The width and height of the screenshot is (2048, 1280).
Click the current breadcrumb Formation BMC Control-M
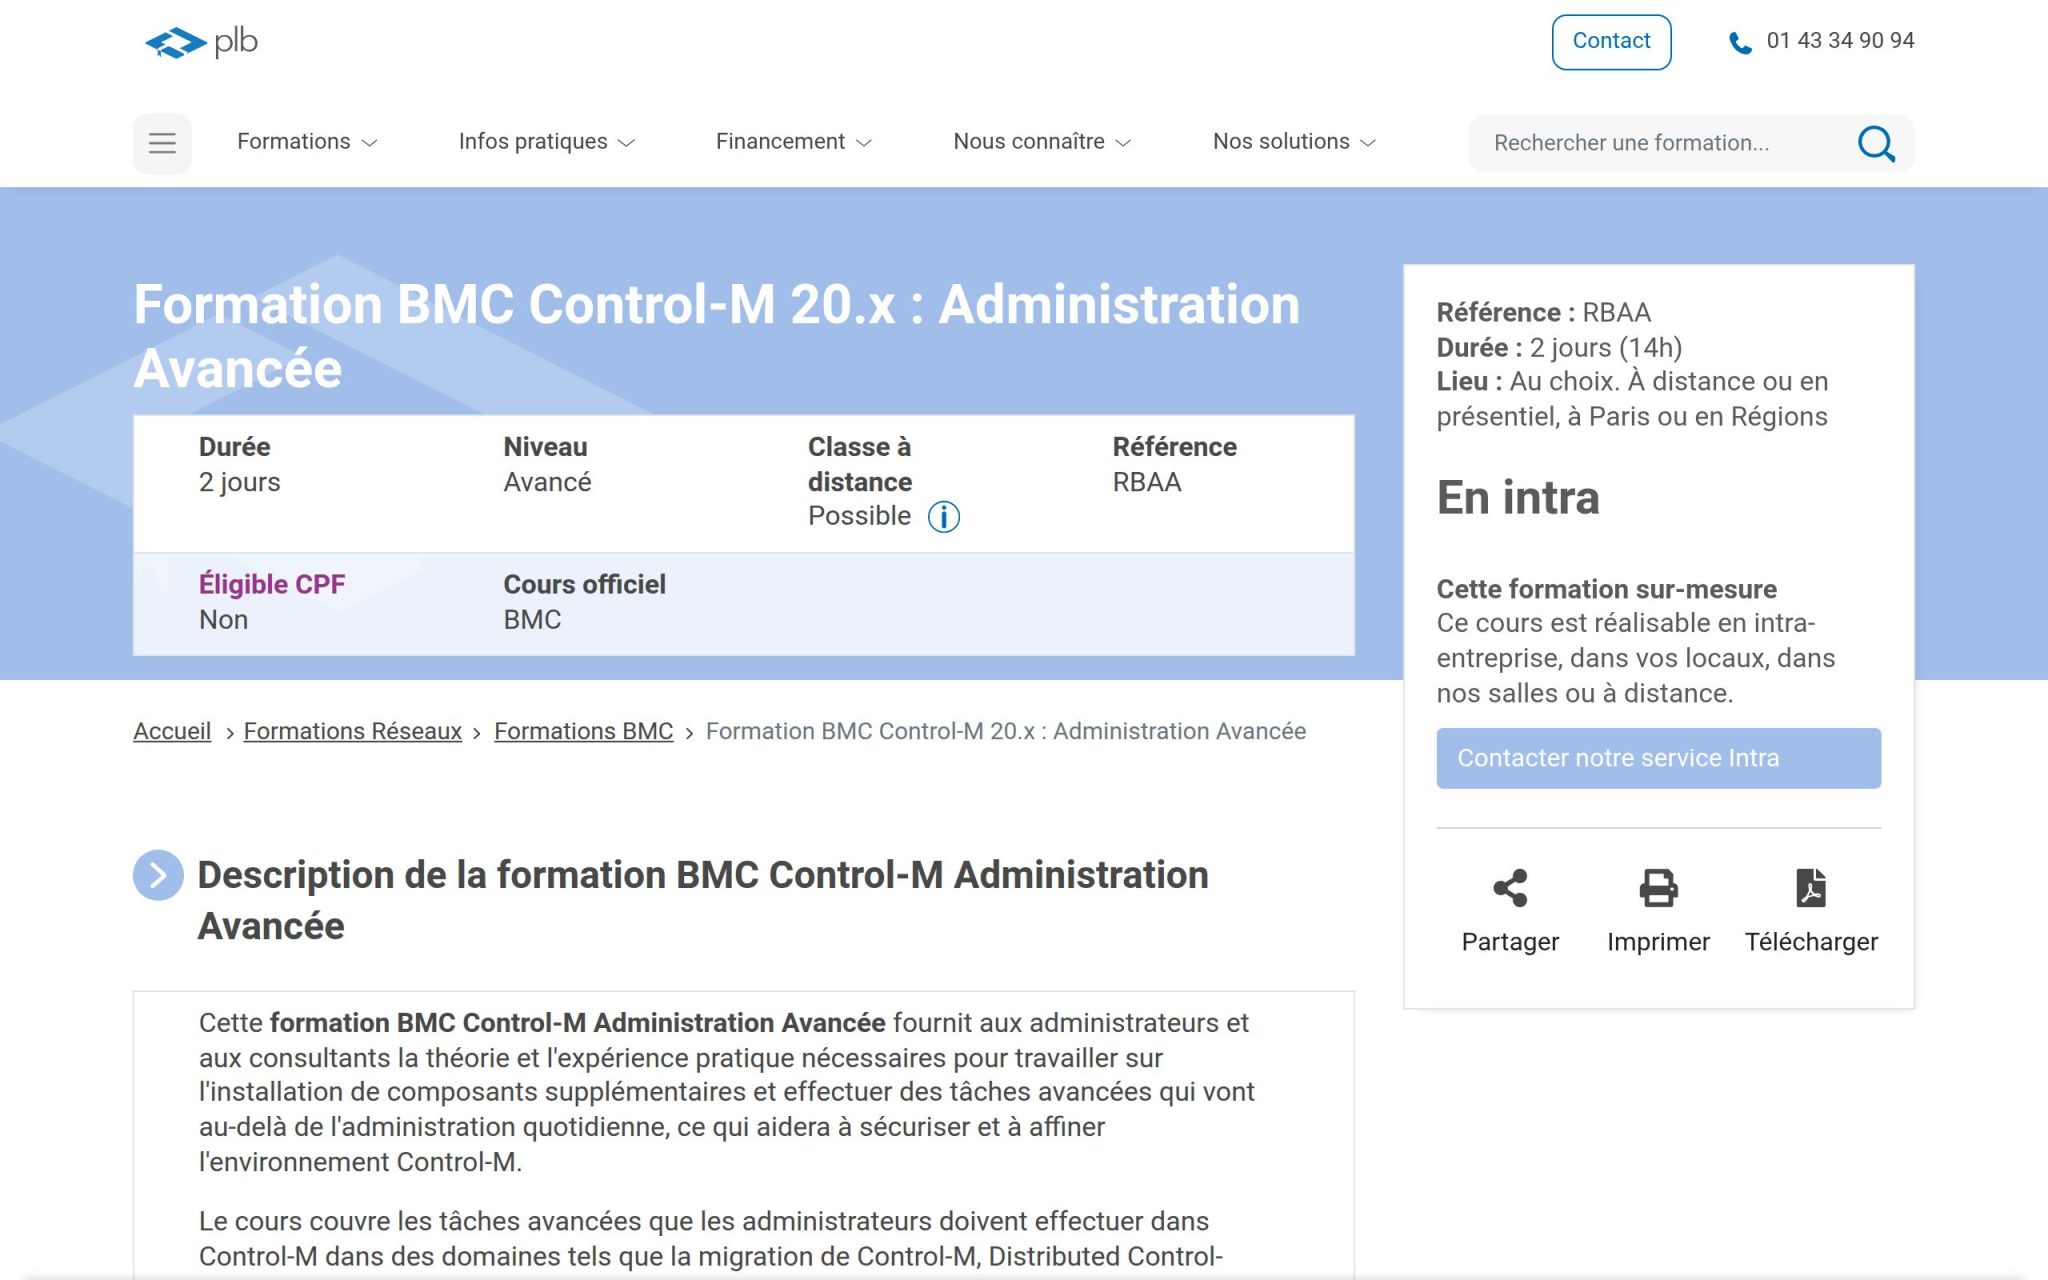(x=1005, y=731)
